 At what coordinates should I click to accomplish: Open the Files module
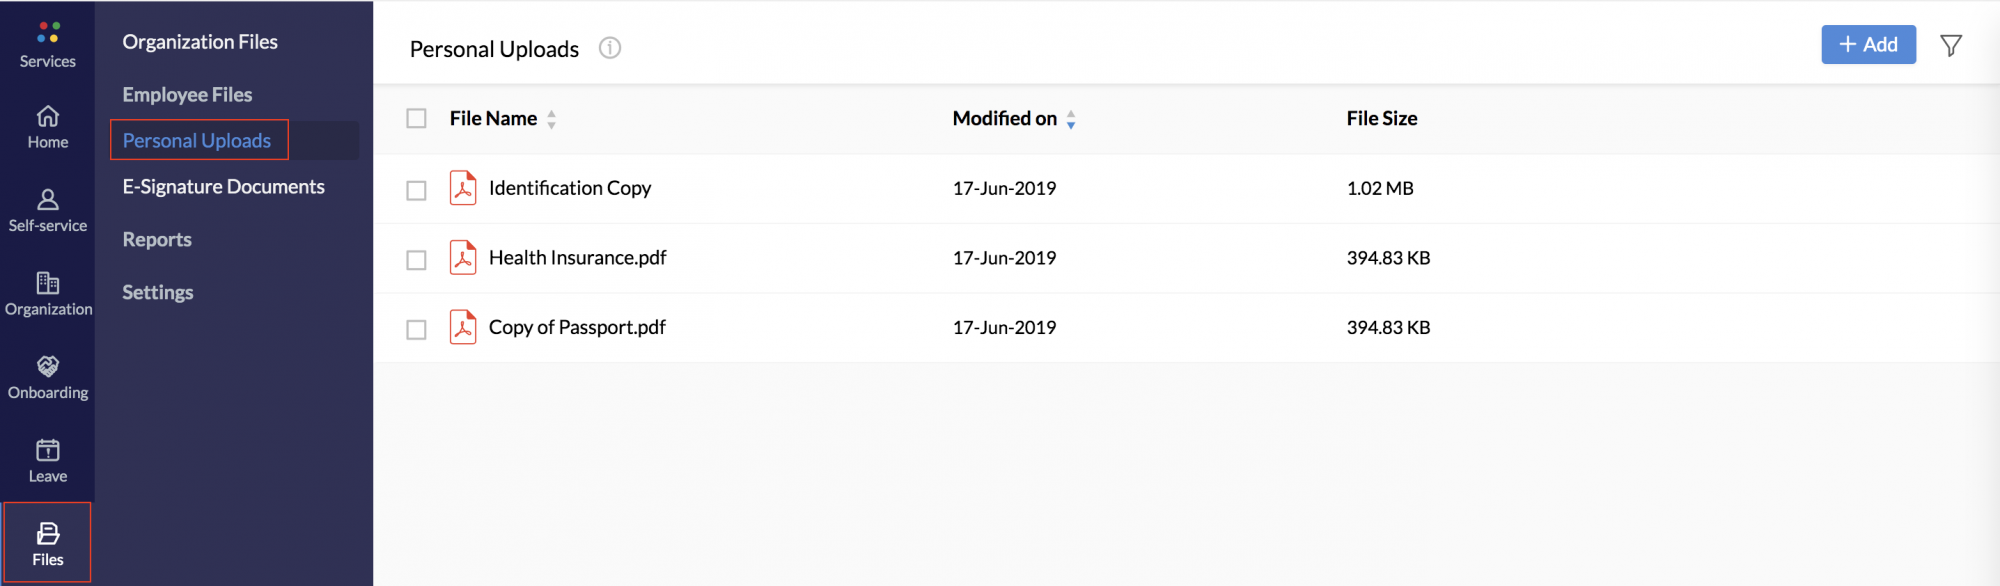(x=47, y=543)
